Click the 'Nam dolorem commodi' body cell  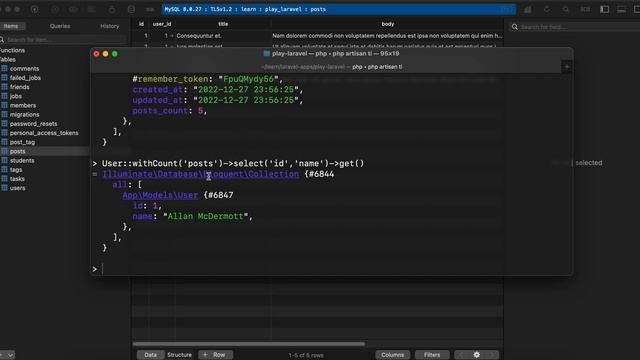[387, 36]
